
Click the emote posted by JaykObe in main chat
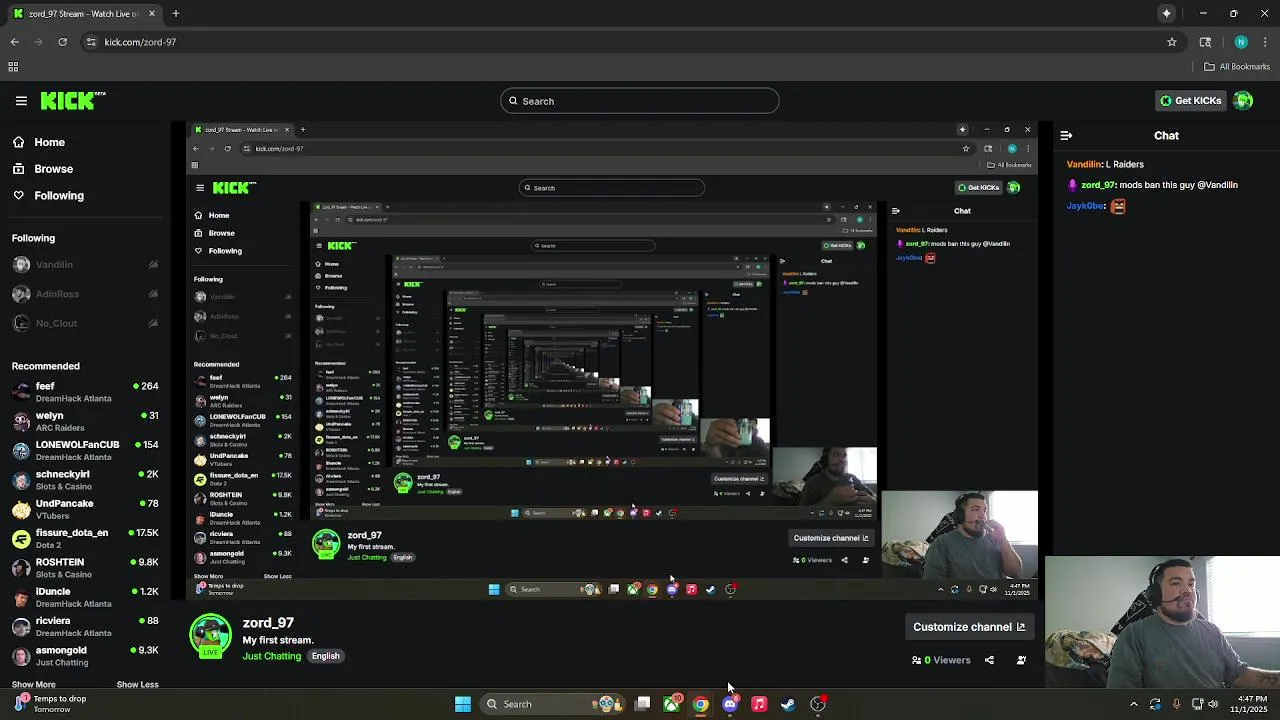(x=1118, y=206)
